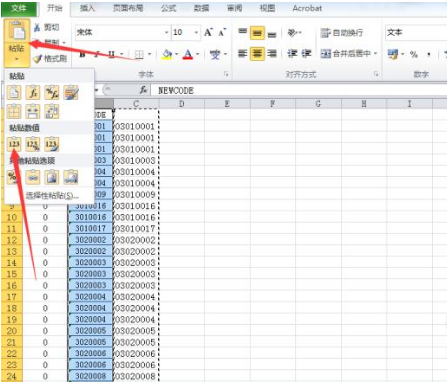Expand the 粘贴 dropdown arrow
447x386 pixels.
(17, 60)
